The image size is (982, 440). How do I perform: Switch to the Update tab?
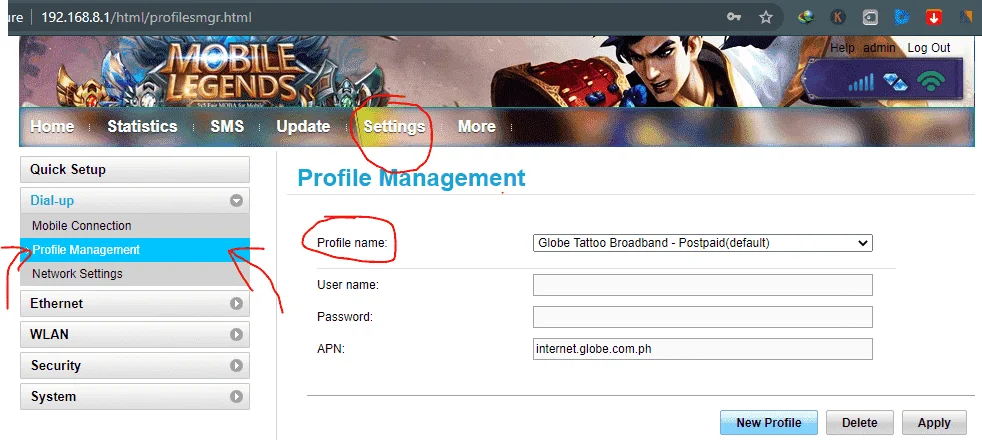pyautogui.click(x=303, y=126)
